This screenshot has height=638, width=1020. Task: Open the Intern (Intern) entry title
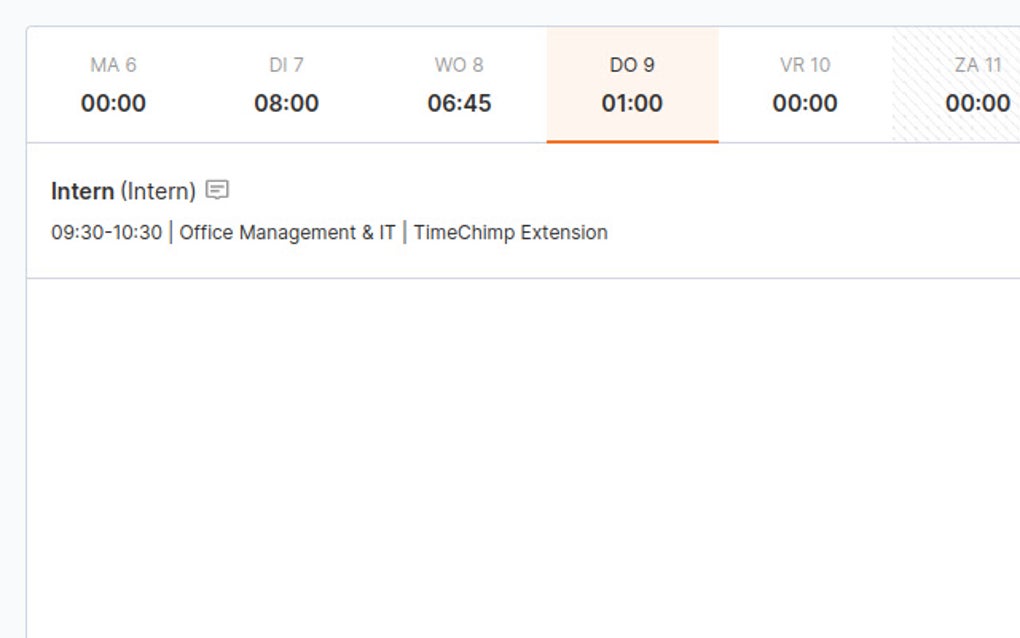pyautogui.click(x=122, y=191)
